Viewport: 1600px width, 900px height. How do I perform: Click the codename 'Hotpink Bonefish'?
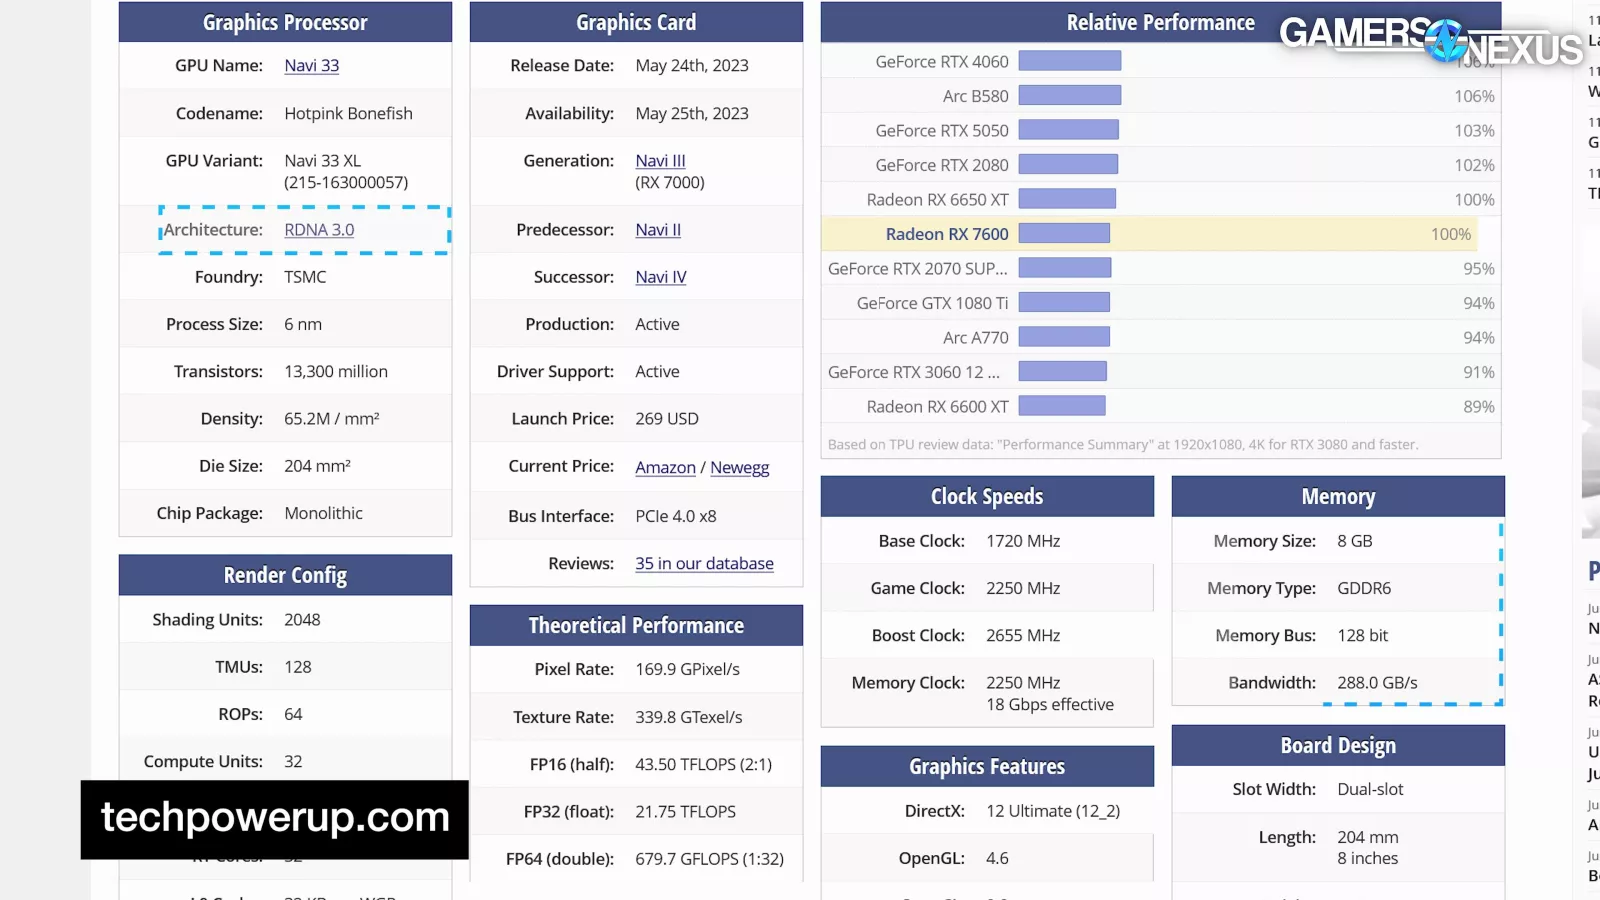348,114
